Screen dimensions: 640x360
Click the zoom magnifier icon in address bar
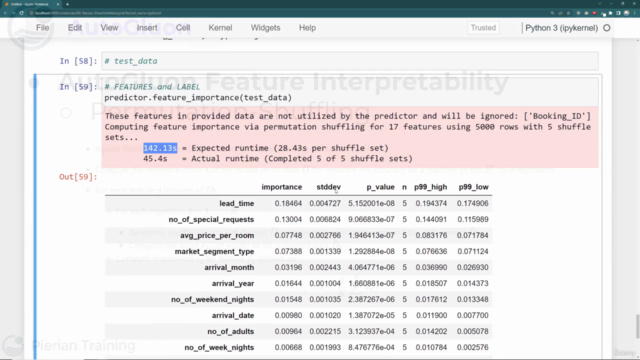552,13
